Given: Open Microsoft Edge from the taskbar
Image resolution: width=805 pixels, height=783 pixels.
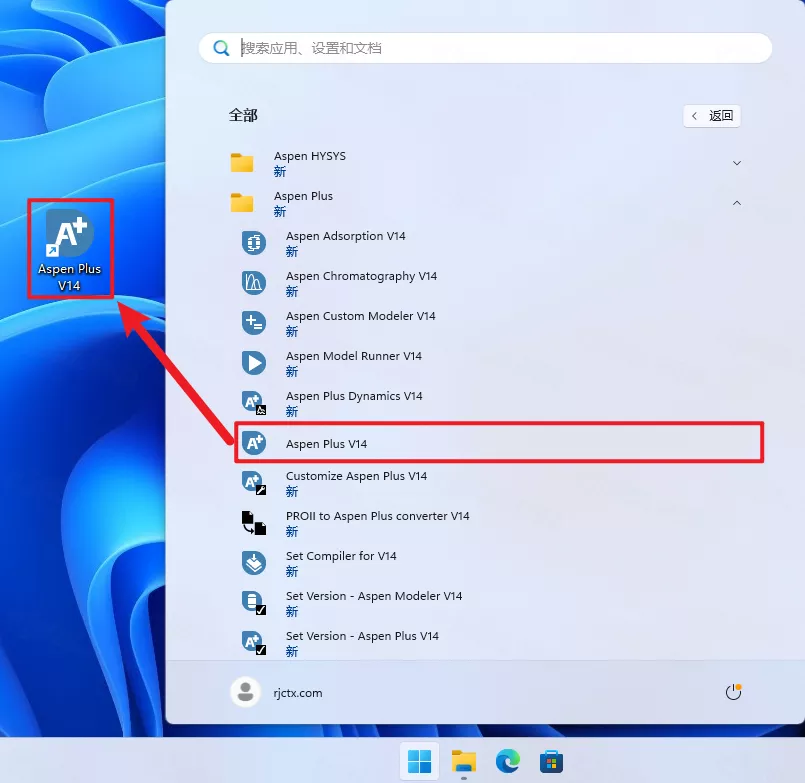Looking at the screenshot, I should coord(508,762).
